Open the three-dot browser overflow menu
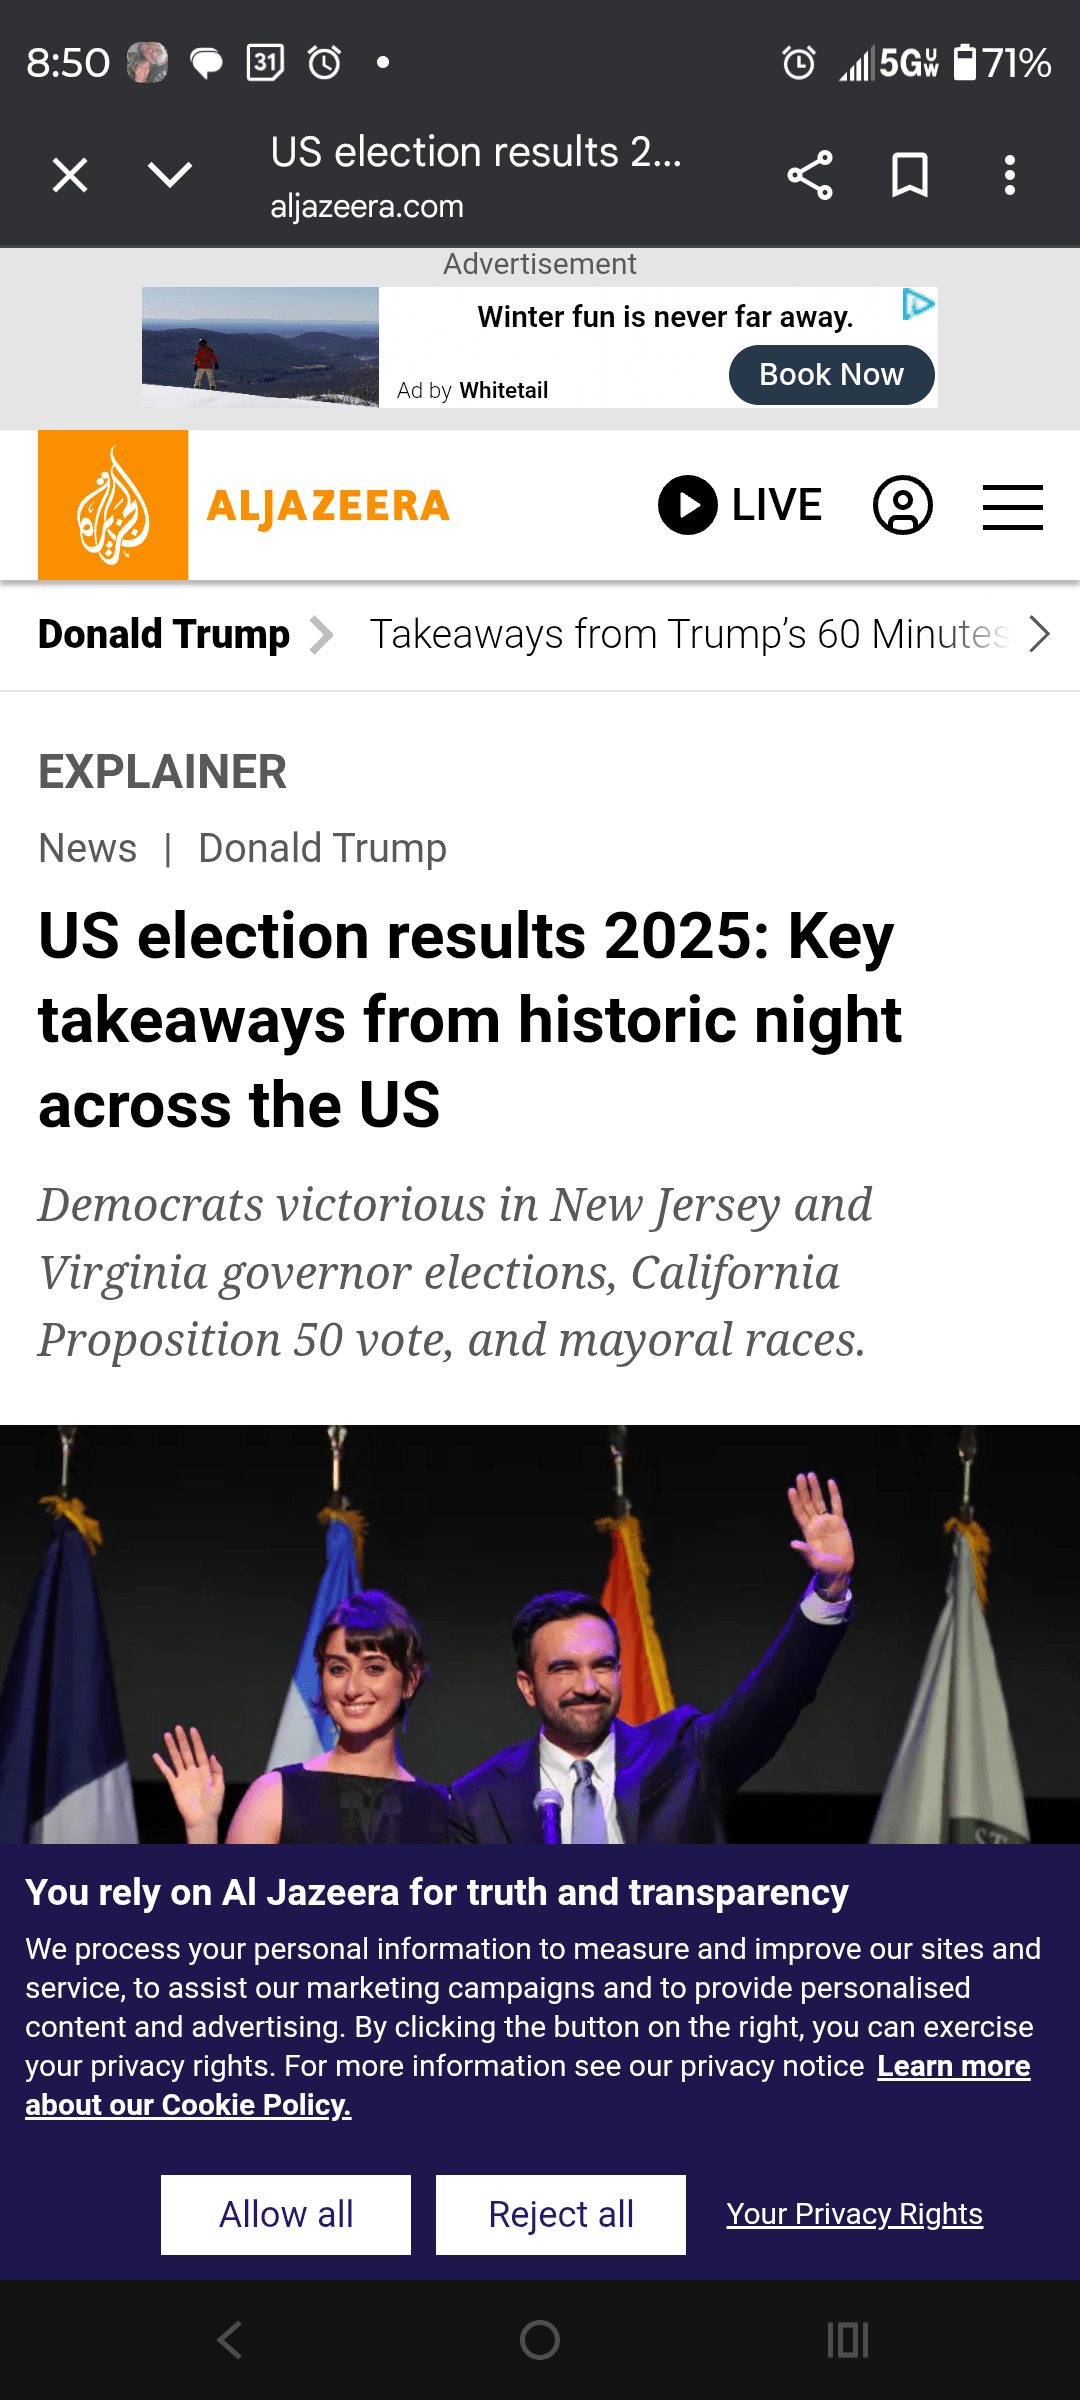 (1010, 176)
